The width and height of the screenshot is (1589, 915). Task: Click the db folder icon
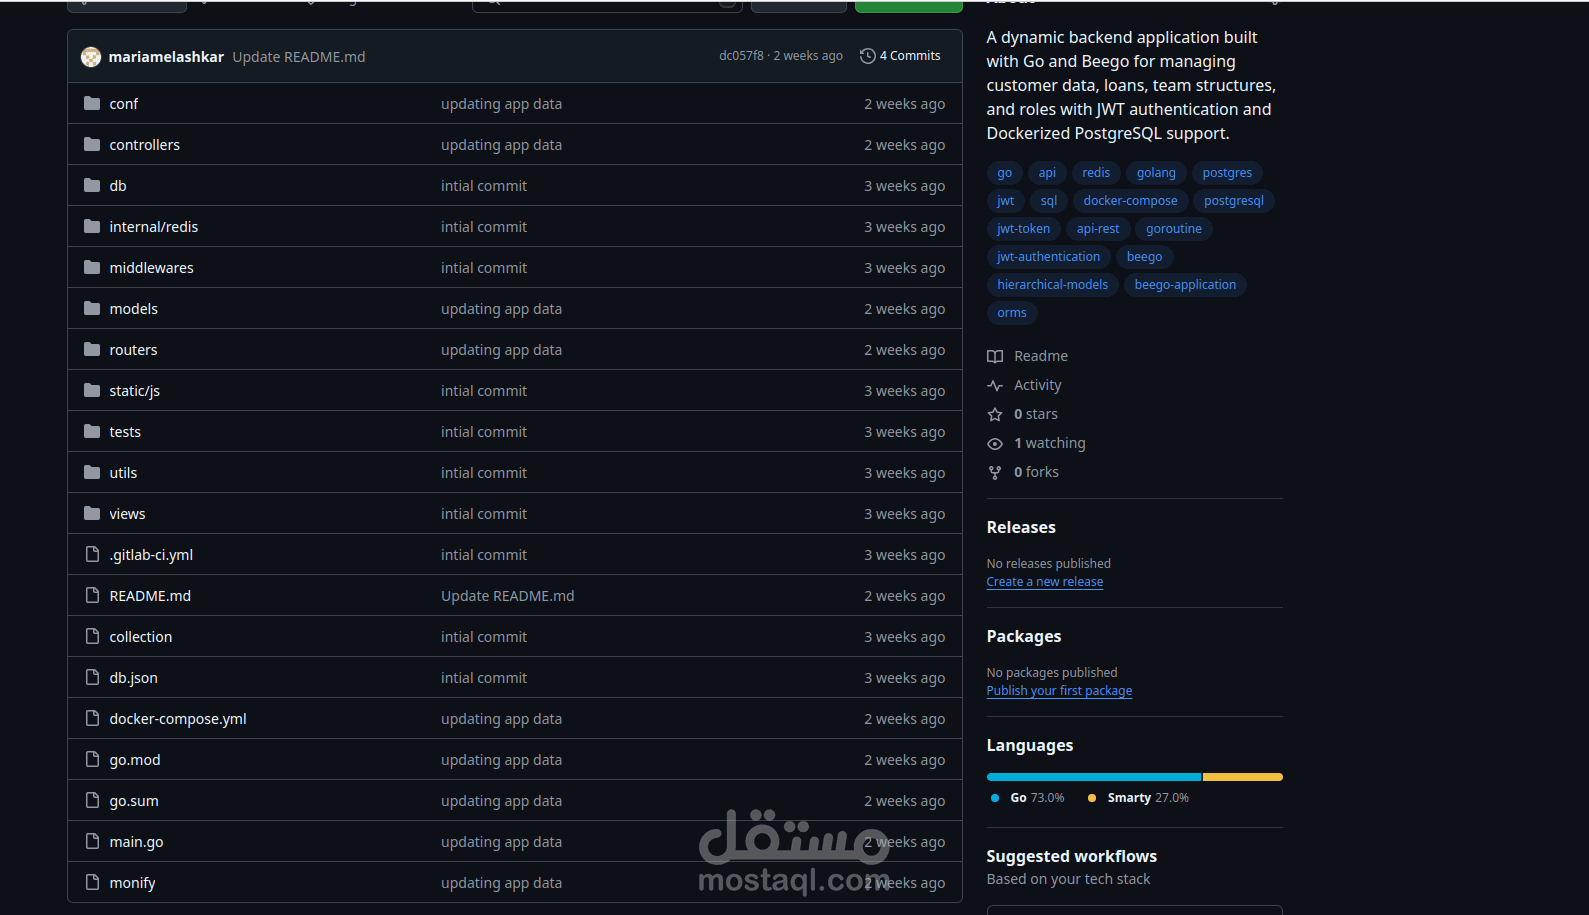pyautogui.click(x=92, y=185)
